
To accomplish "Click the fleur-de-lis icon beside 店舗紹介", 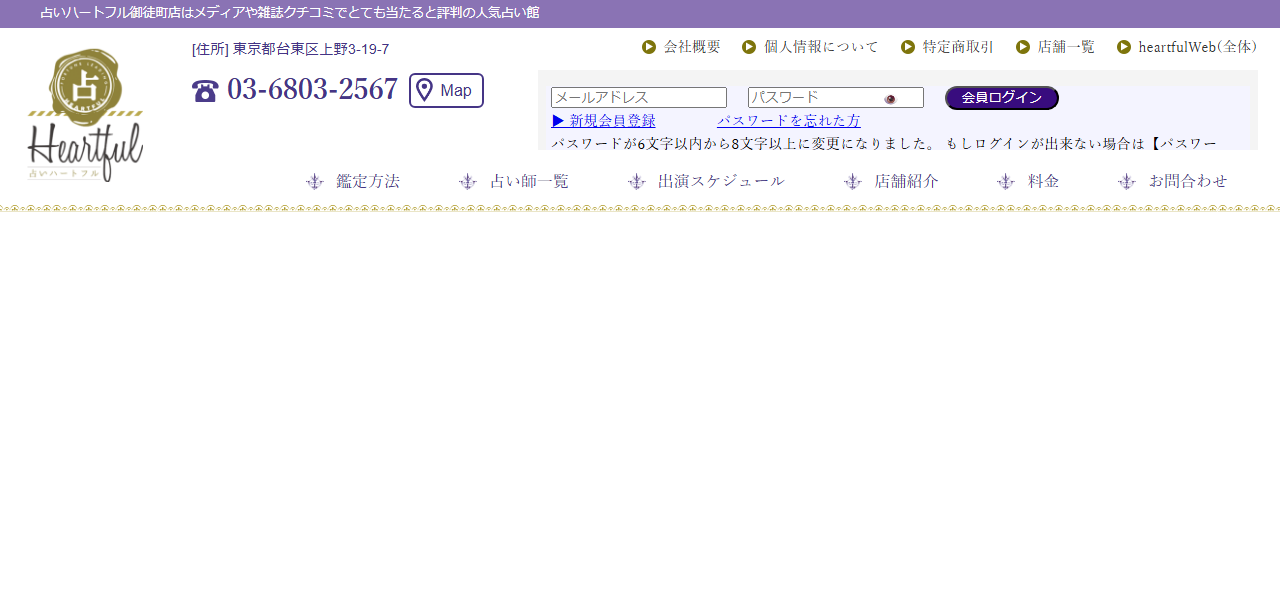I will tap(853, 181).
